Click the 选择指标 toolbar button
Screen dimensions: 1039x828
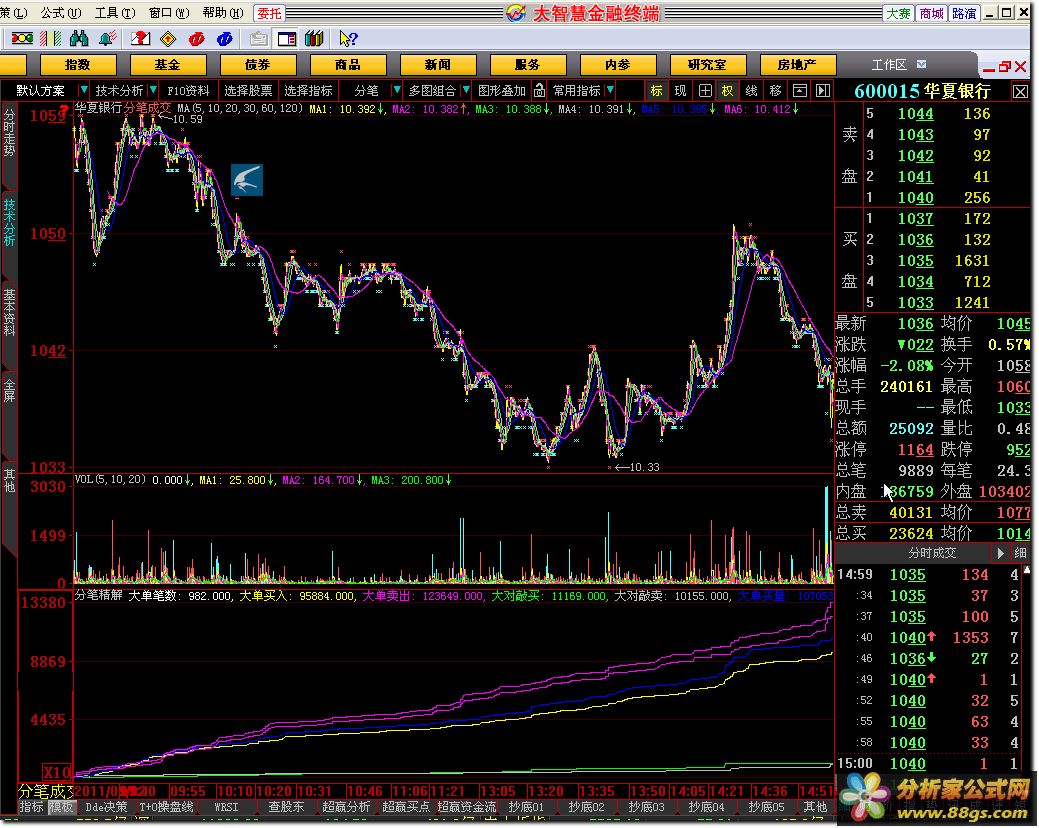coord(308,91)
